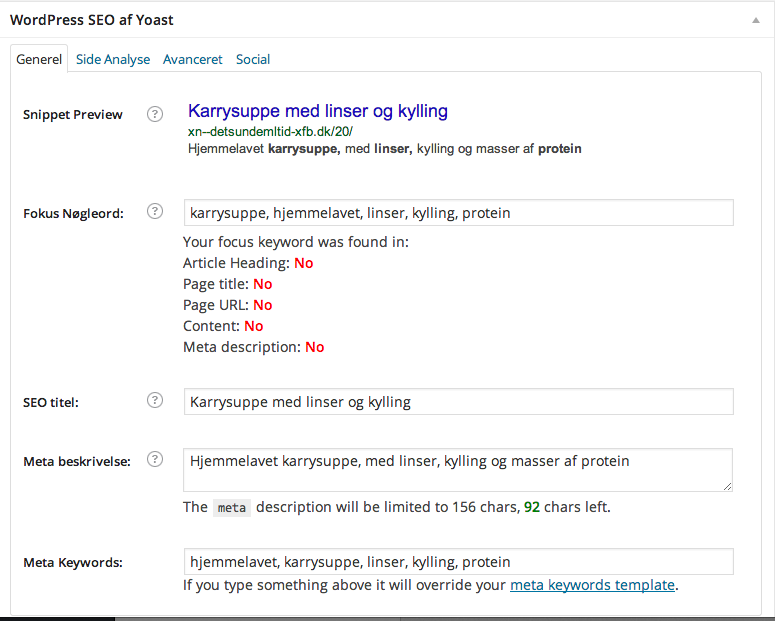Click the Meta beskrivelse textarea resize handle
This screenshot has height=621, width=775.
(727, 487)
